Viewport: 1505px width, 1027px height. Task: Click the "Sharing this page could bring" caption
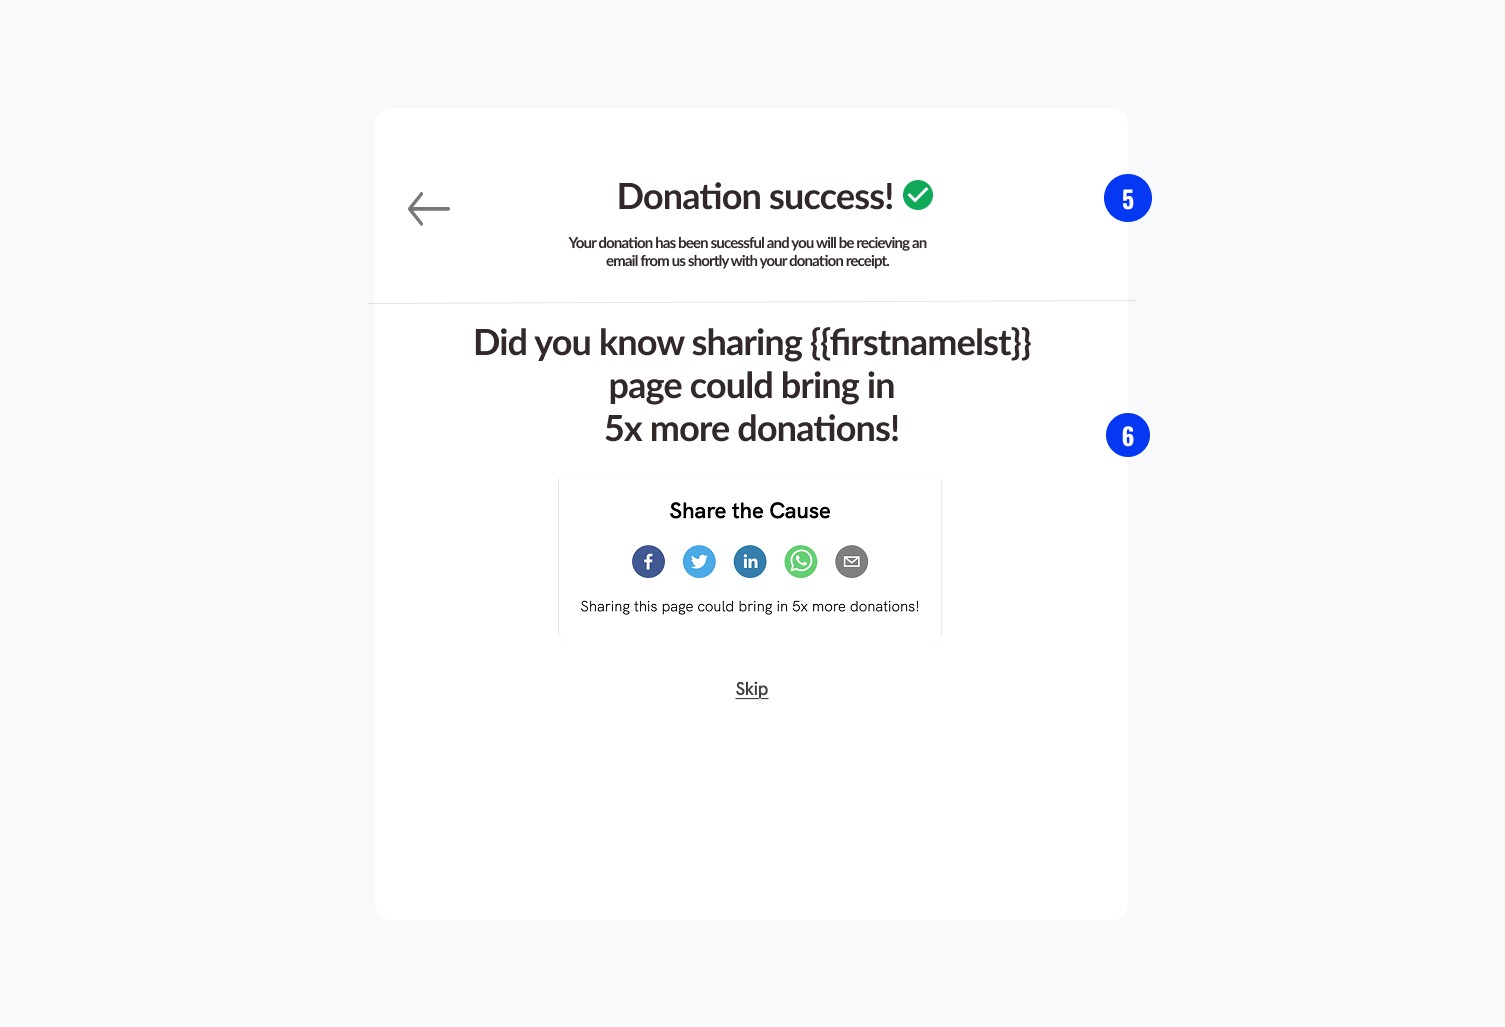[x=750, y=607]
